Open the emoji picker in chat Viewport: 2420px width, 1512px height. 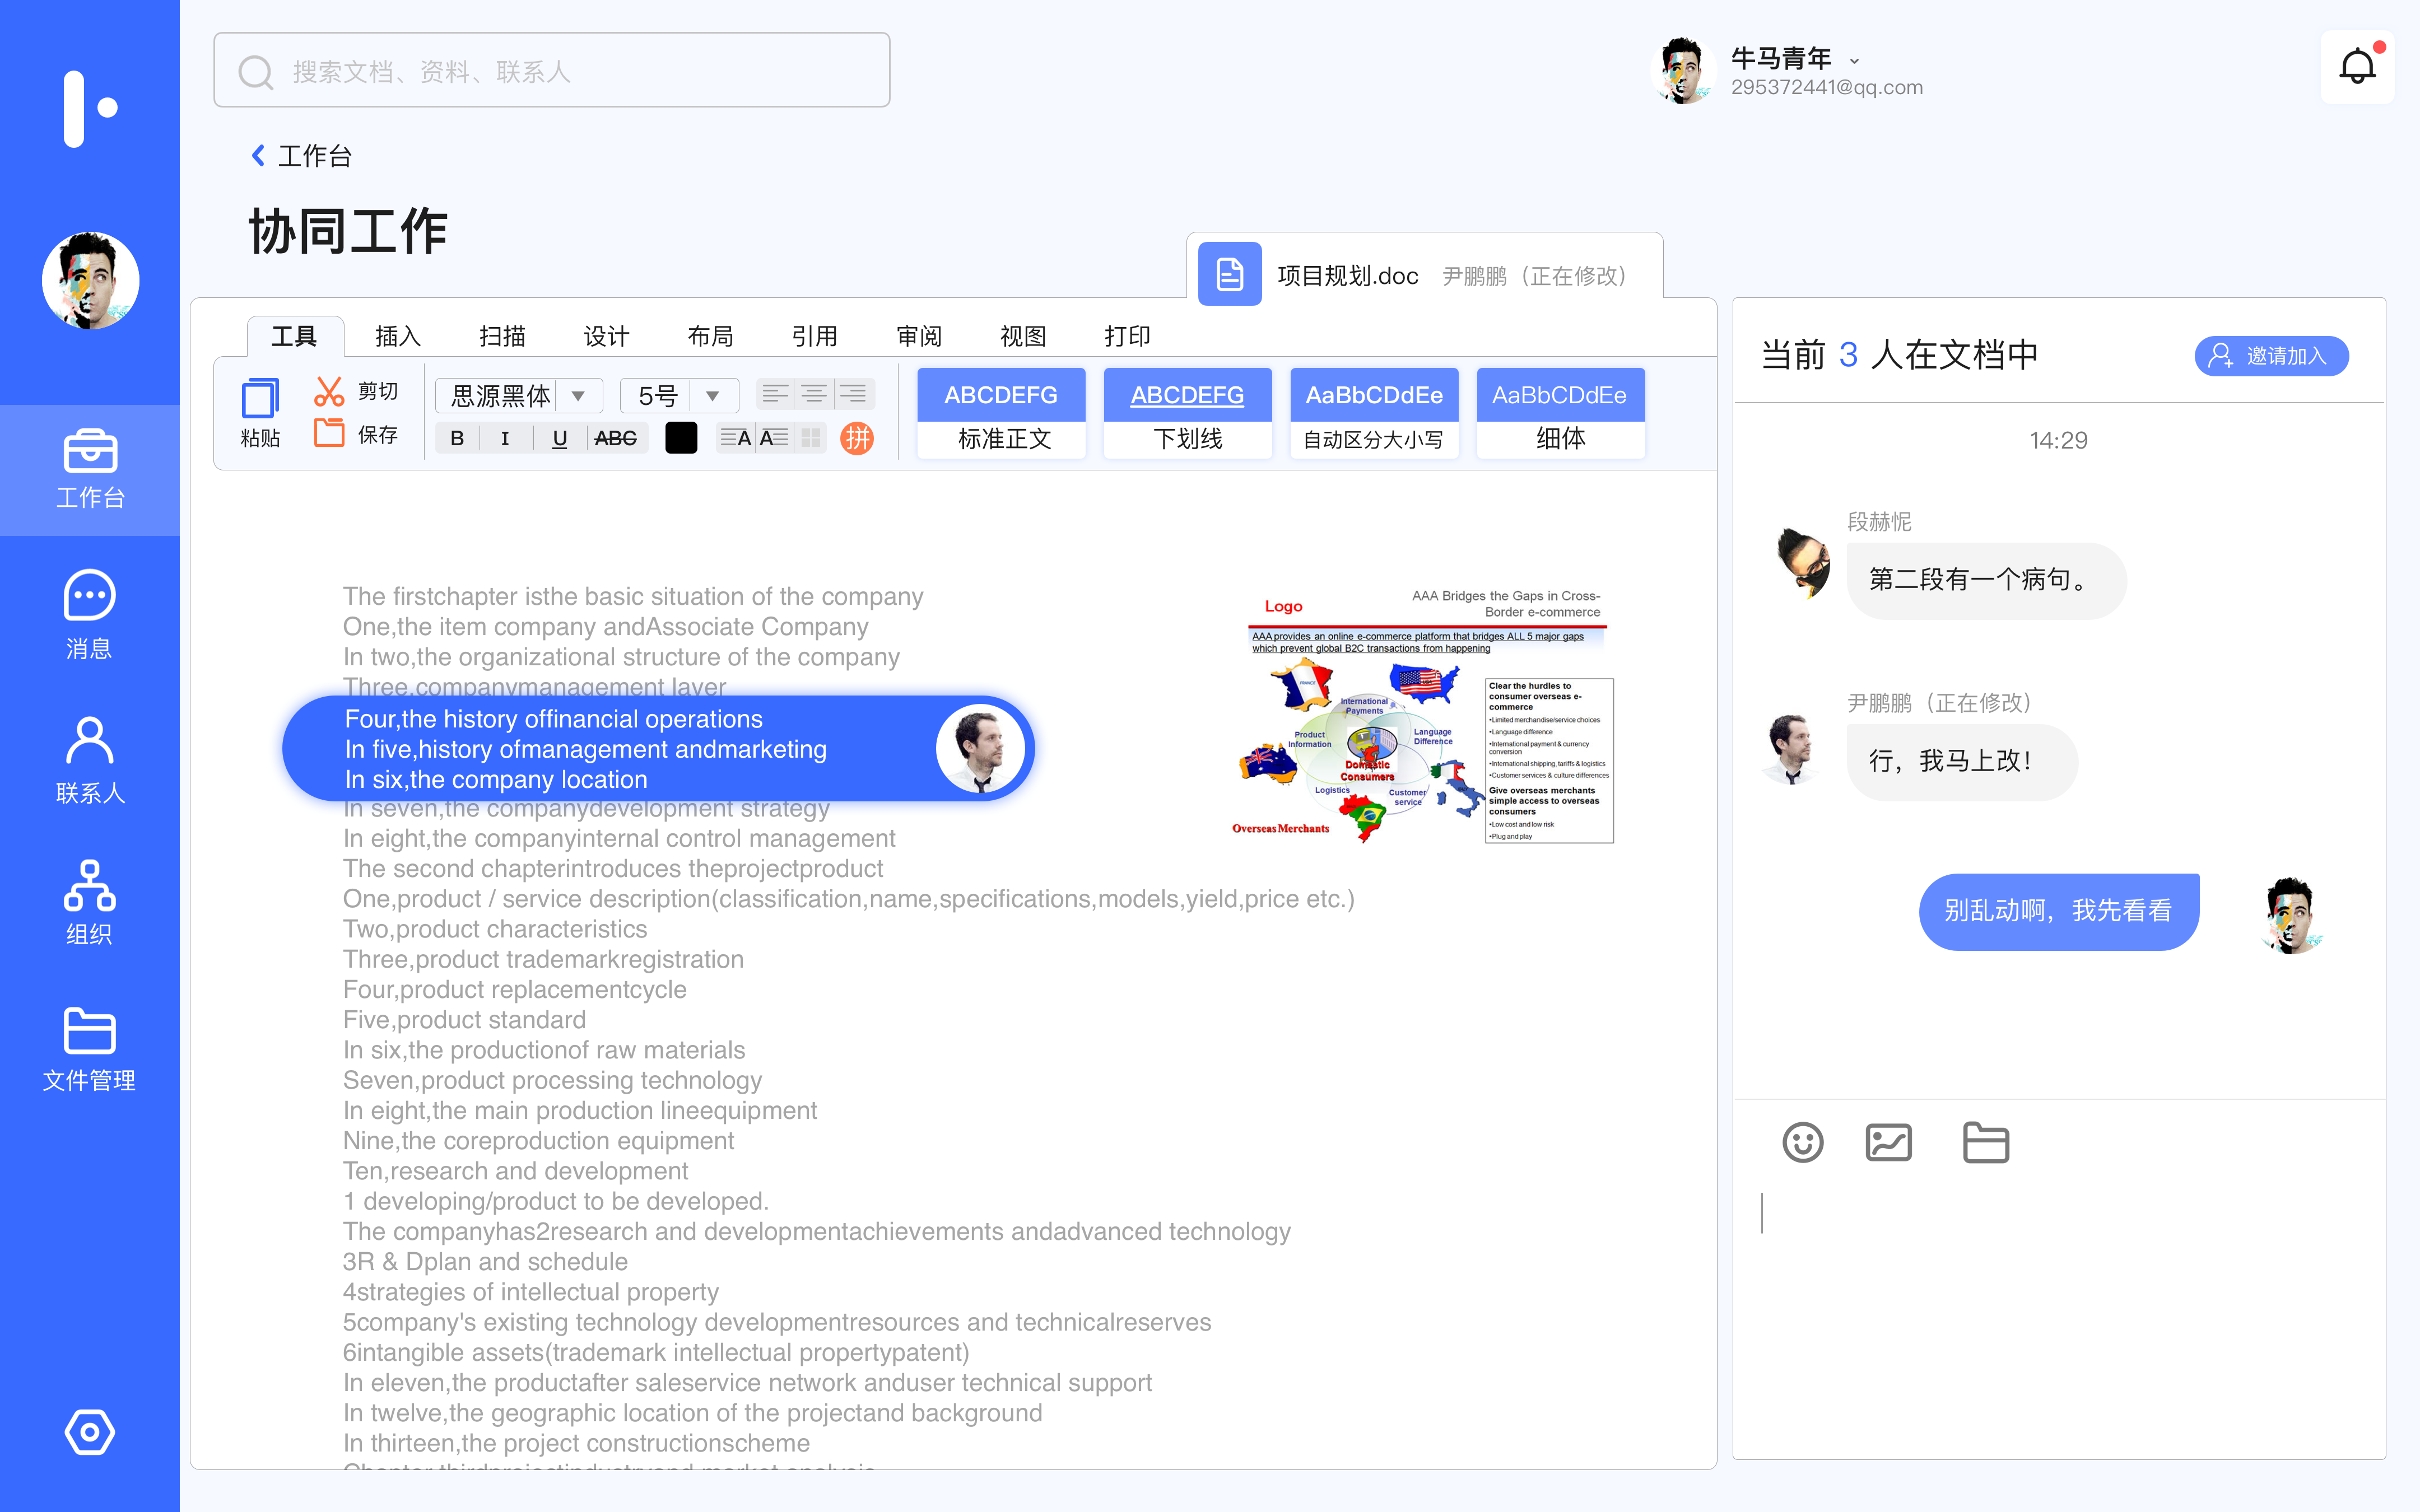[x=1802, y=1142]
